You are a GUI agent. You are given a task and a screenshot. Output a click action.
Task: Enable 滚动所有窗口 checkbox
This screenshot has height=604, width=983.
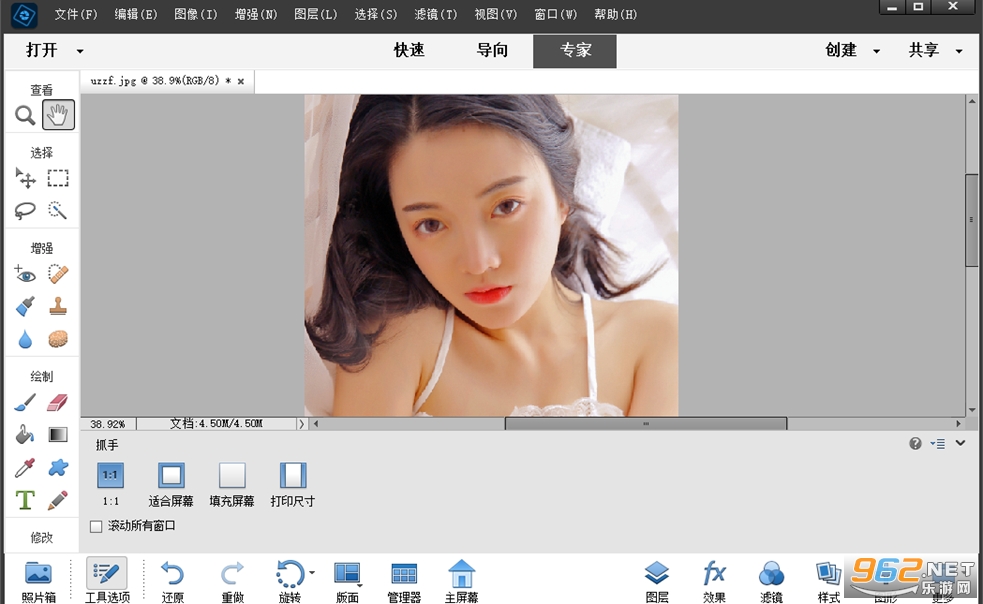pyautogui.click(x=96, y=526)
